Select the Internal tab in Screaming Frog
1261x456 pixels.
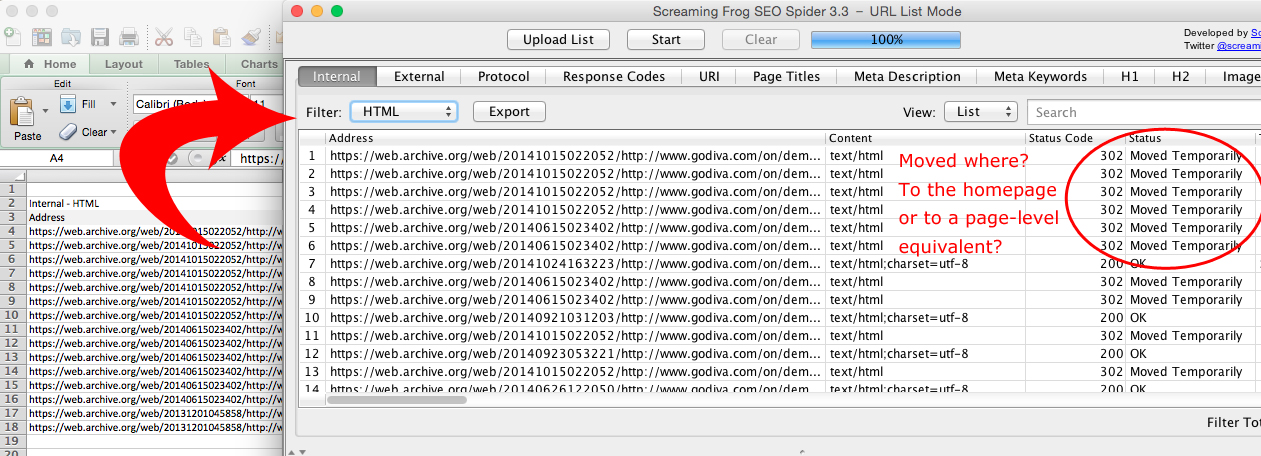[337, 76]
